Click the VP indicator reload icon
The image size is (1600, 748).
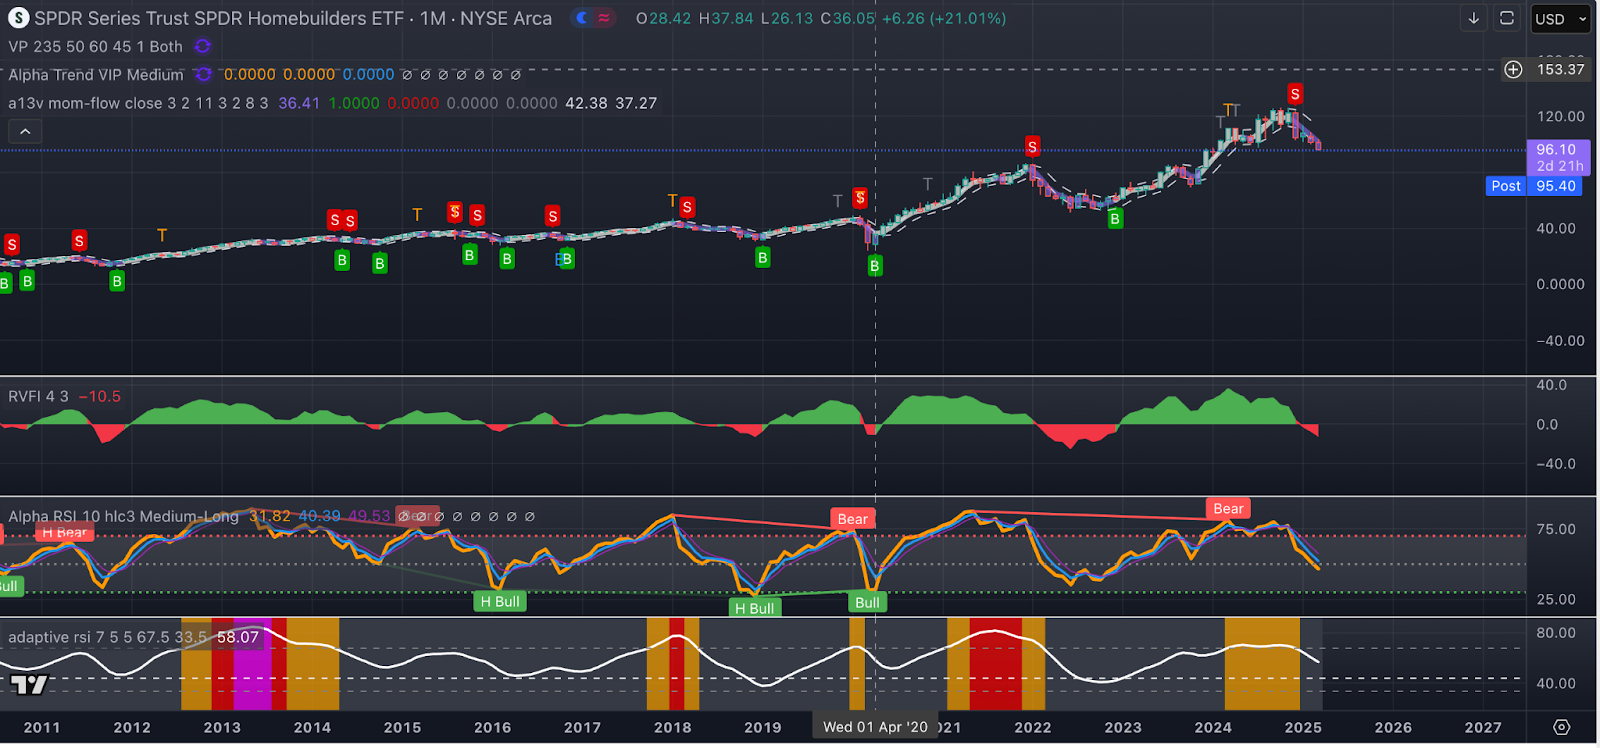pyautogui.click(x=202, y=46)
